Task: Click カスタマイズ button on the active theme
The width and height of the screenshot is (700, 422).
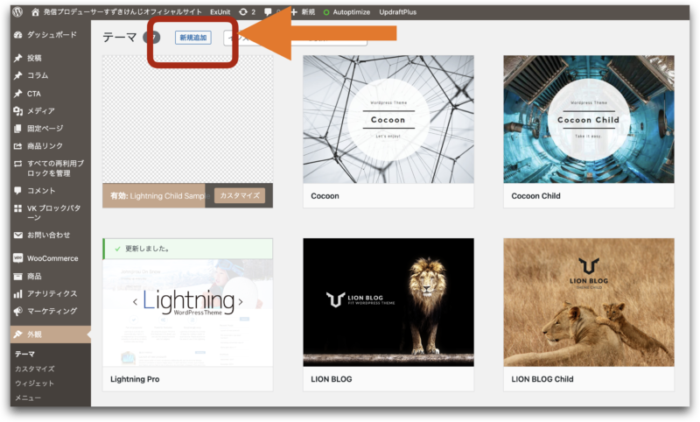Action: tap(240, 196)
